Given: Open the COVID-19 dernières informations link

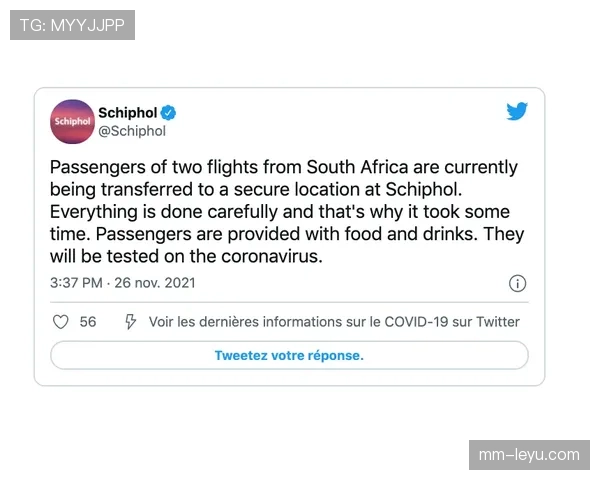Looking at the screenshot, I should (x=334, y=322).
